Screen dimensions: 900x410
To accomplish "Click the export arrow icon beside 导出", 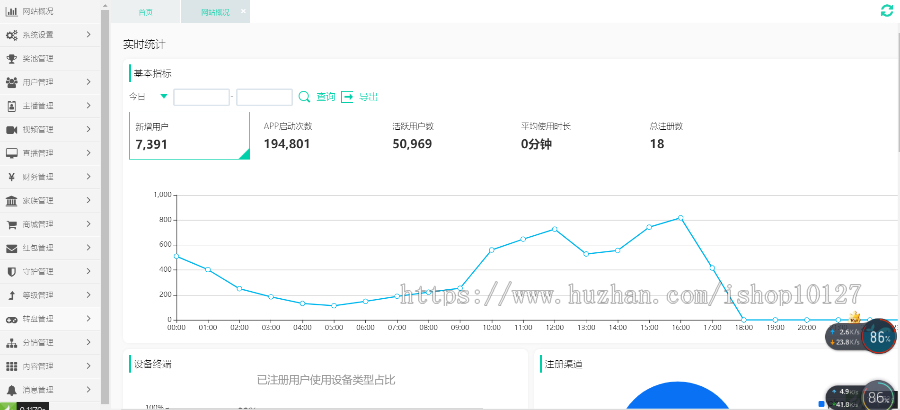I will click(347, 97).
